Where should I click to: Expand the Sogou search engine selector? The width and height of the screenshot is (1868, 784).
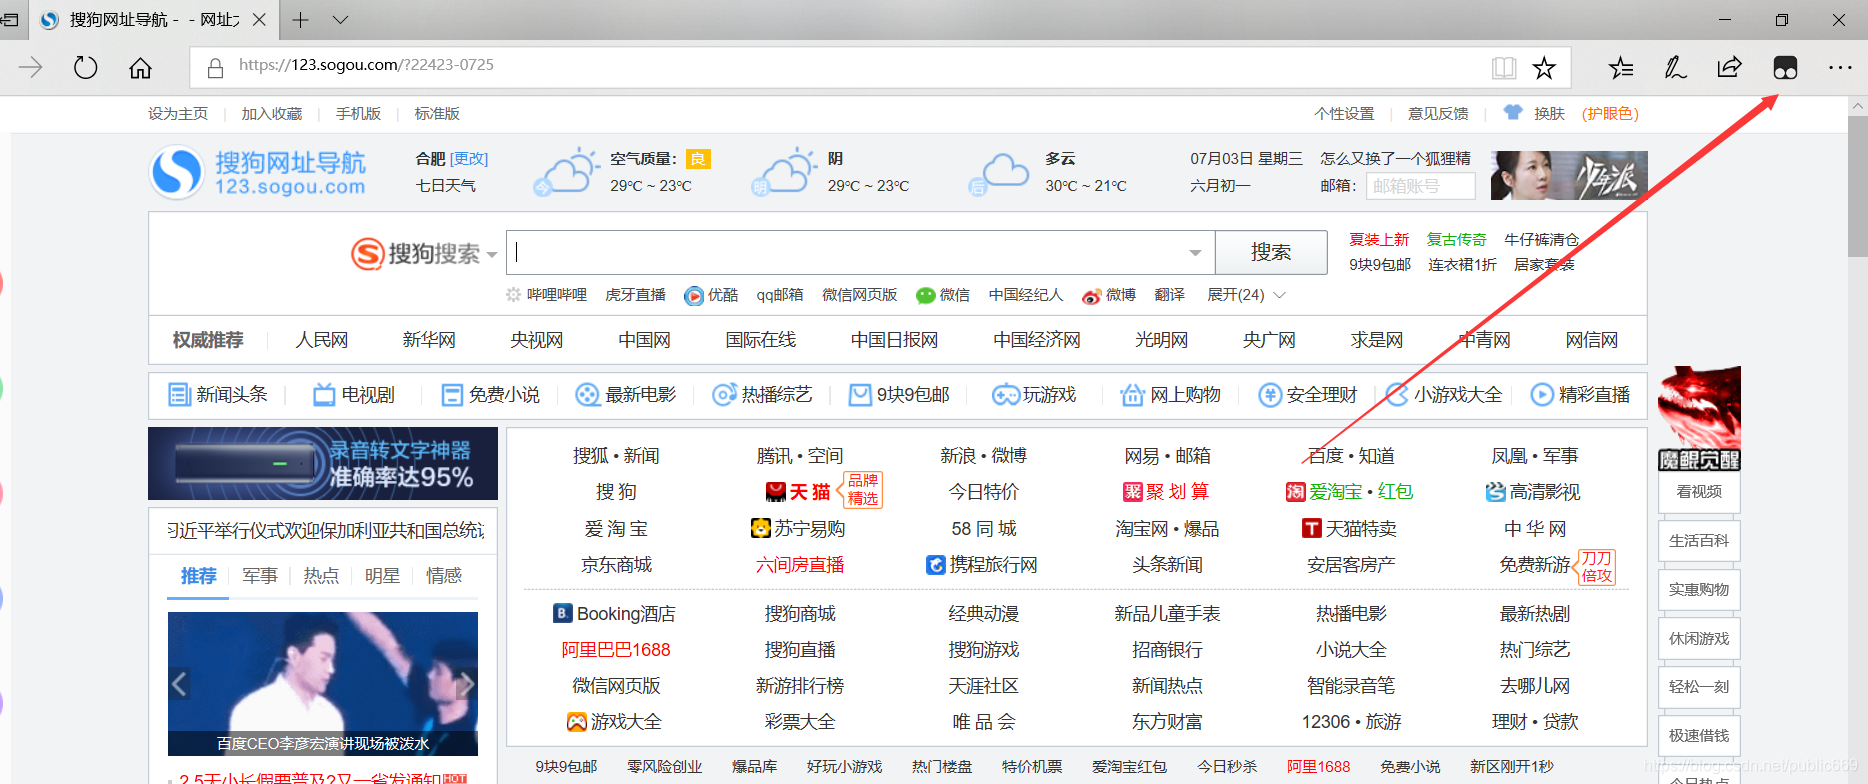[x=491, y=255]
